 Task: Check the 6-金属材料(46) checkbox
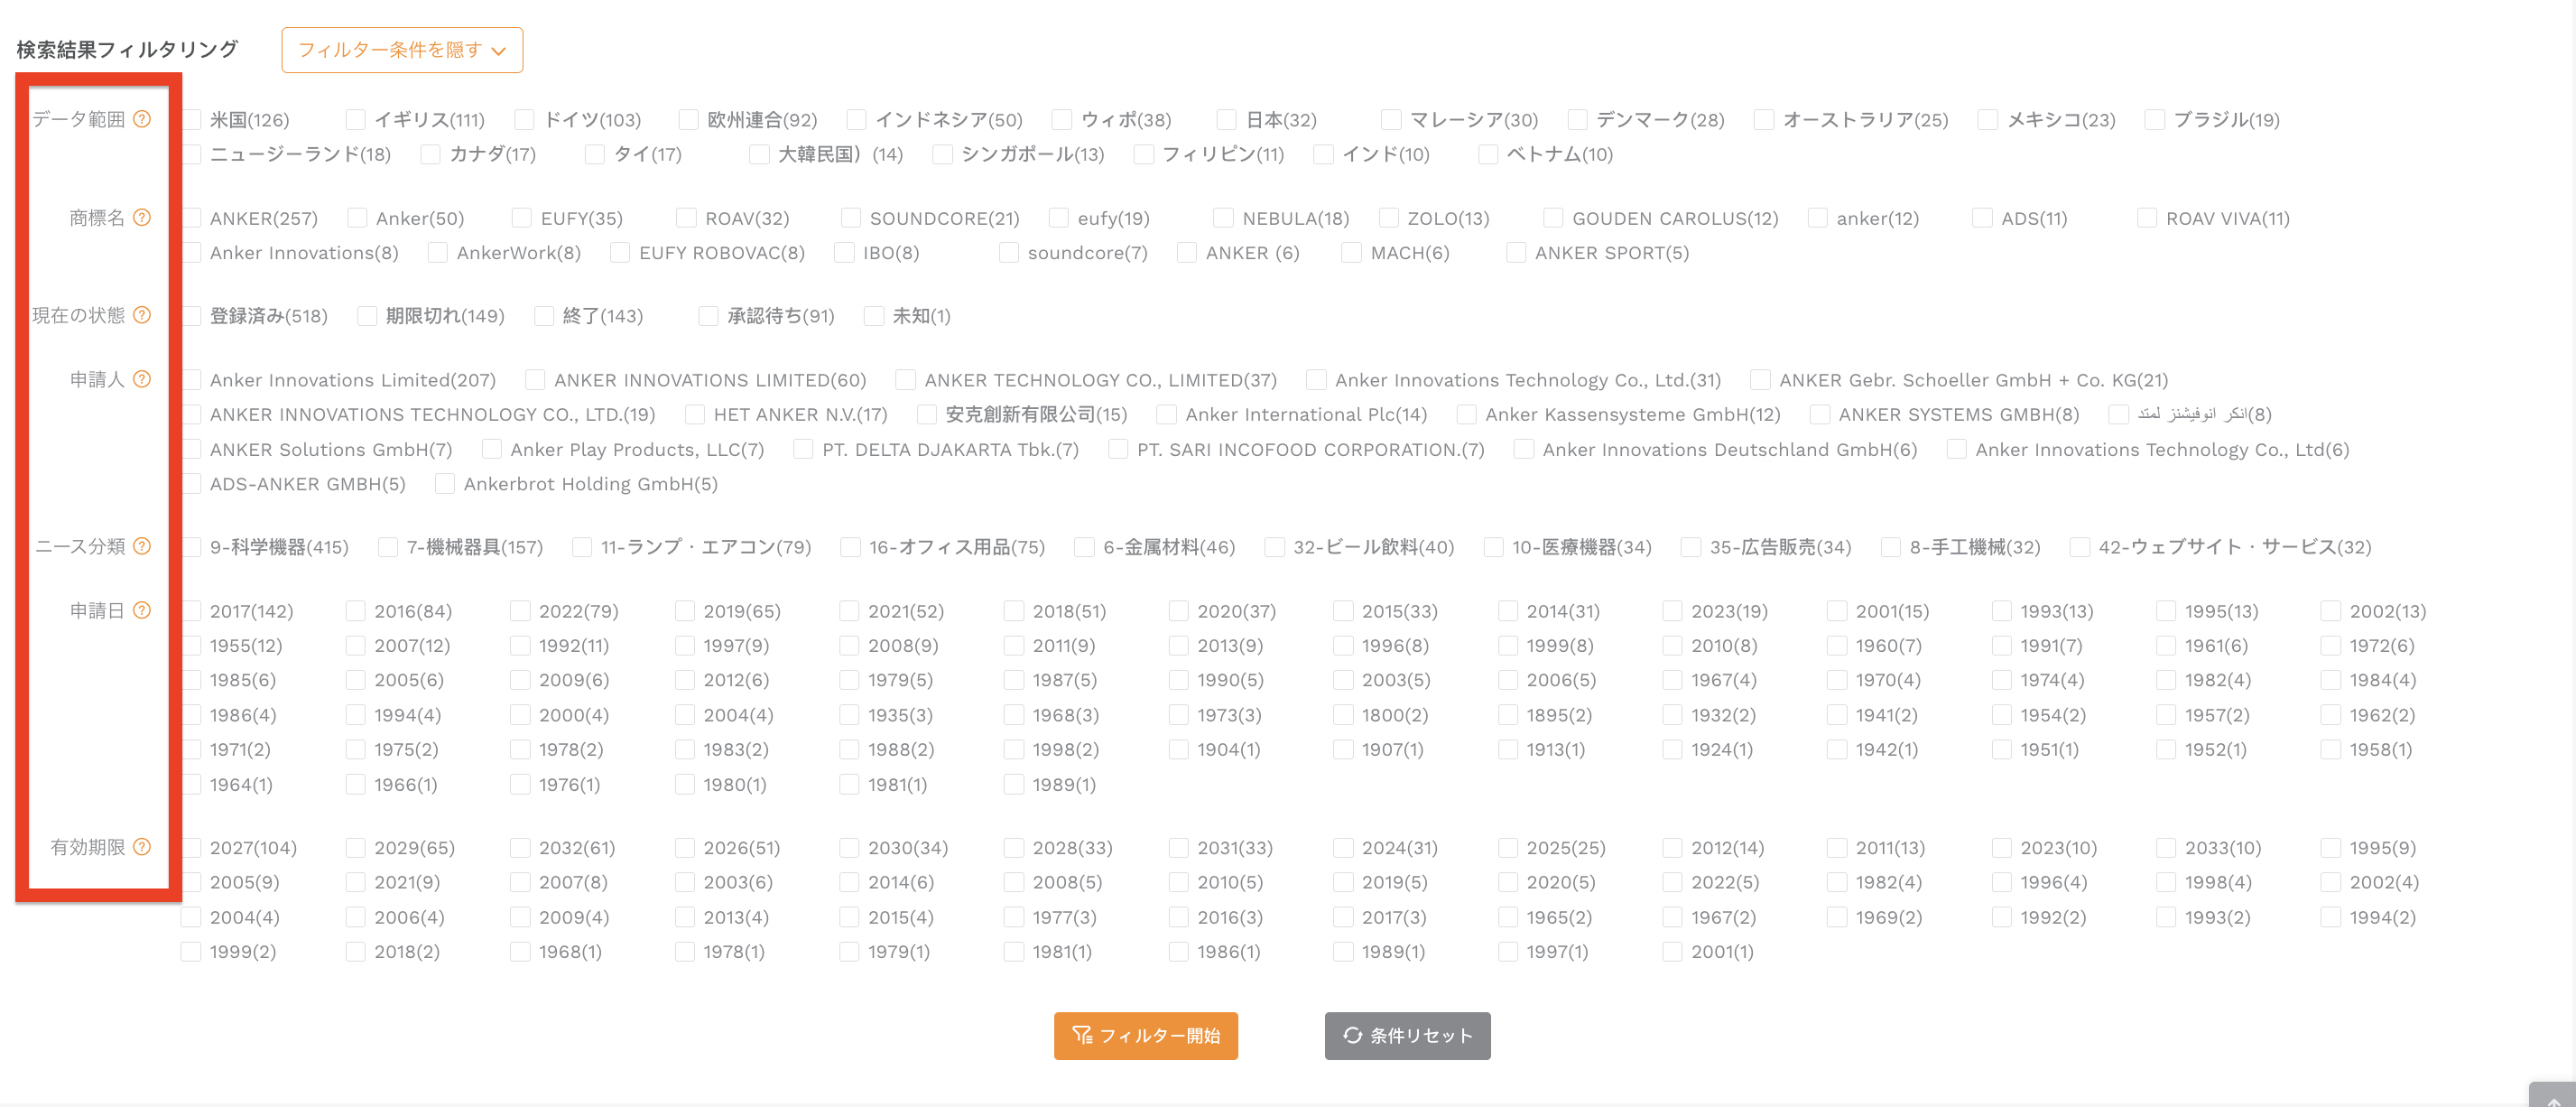[1084, 547]
